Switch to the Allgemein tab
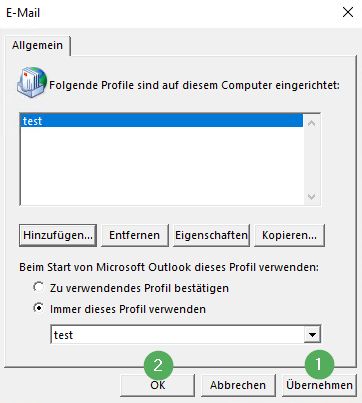 tap(37, 45)
